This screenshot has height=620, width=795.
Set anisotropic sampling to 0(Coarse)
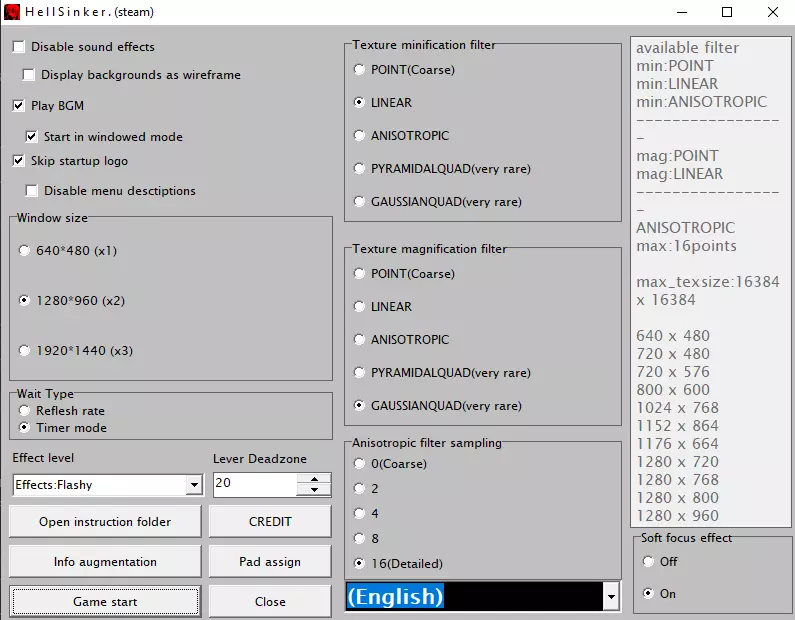coord(359,463)
